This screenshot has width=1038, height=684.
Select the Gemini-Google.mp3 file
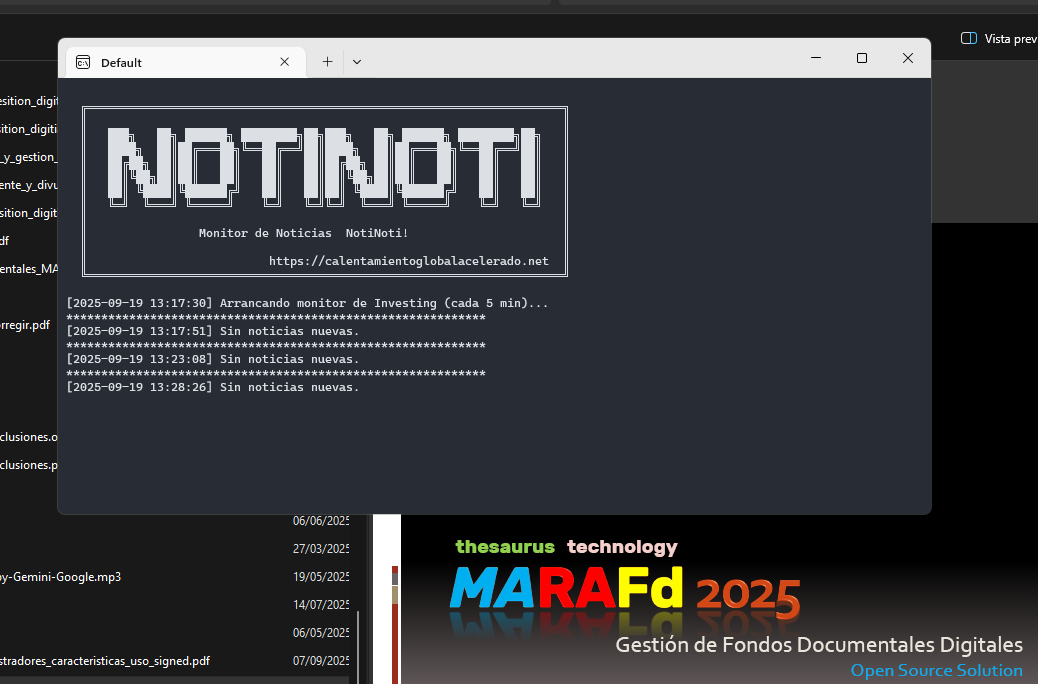tap(60, 577)
